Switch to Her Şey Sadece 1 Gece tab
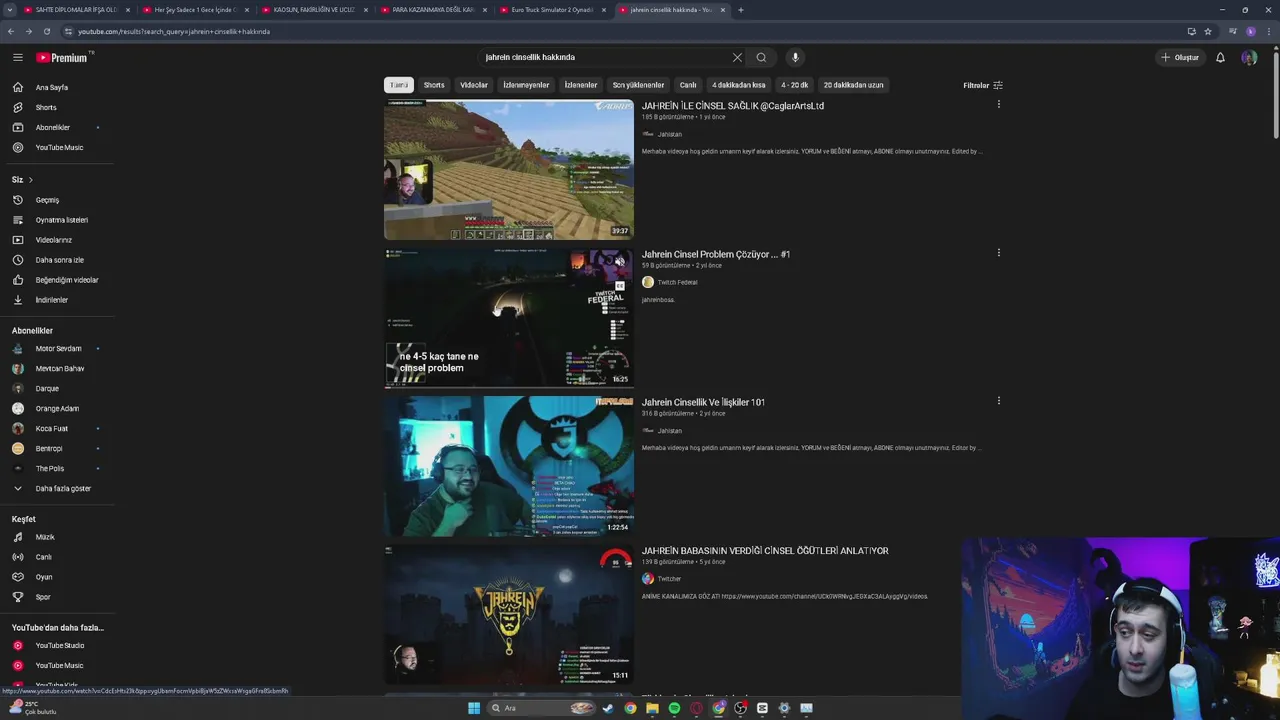This screenshot has width=1280, height=720. (x=195, y=10)
